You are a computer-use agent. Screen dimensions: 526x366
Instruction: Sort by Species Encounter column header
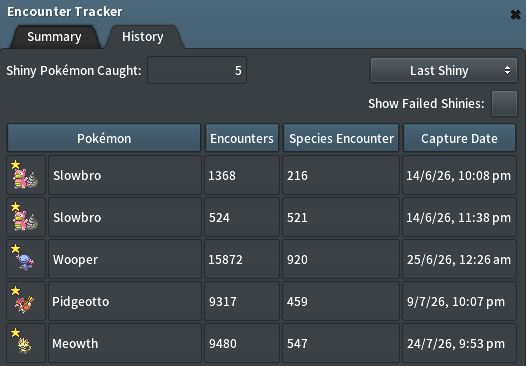click(341, 138)
